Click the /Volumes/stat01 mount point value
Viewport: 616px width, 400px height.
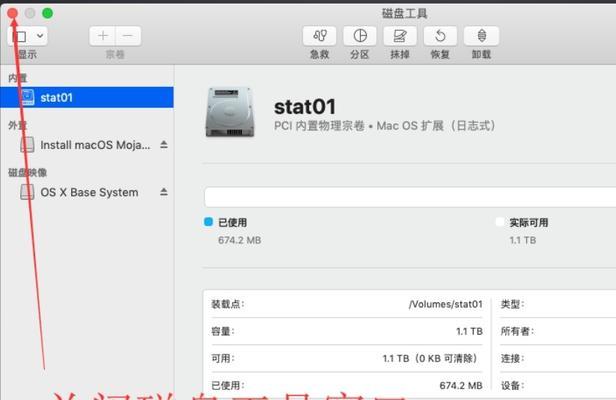coord(446,304)
